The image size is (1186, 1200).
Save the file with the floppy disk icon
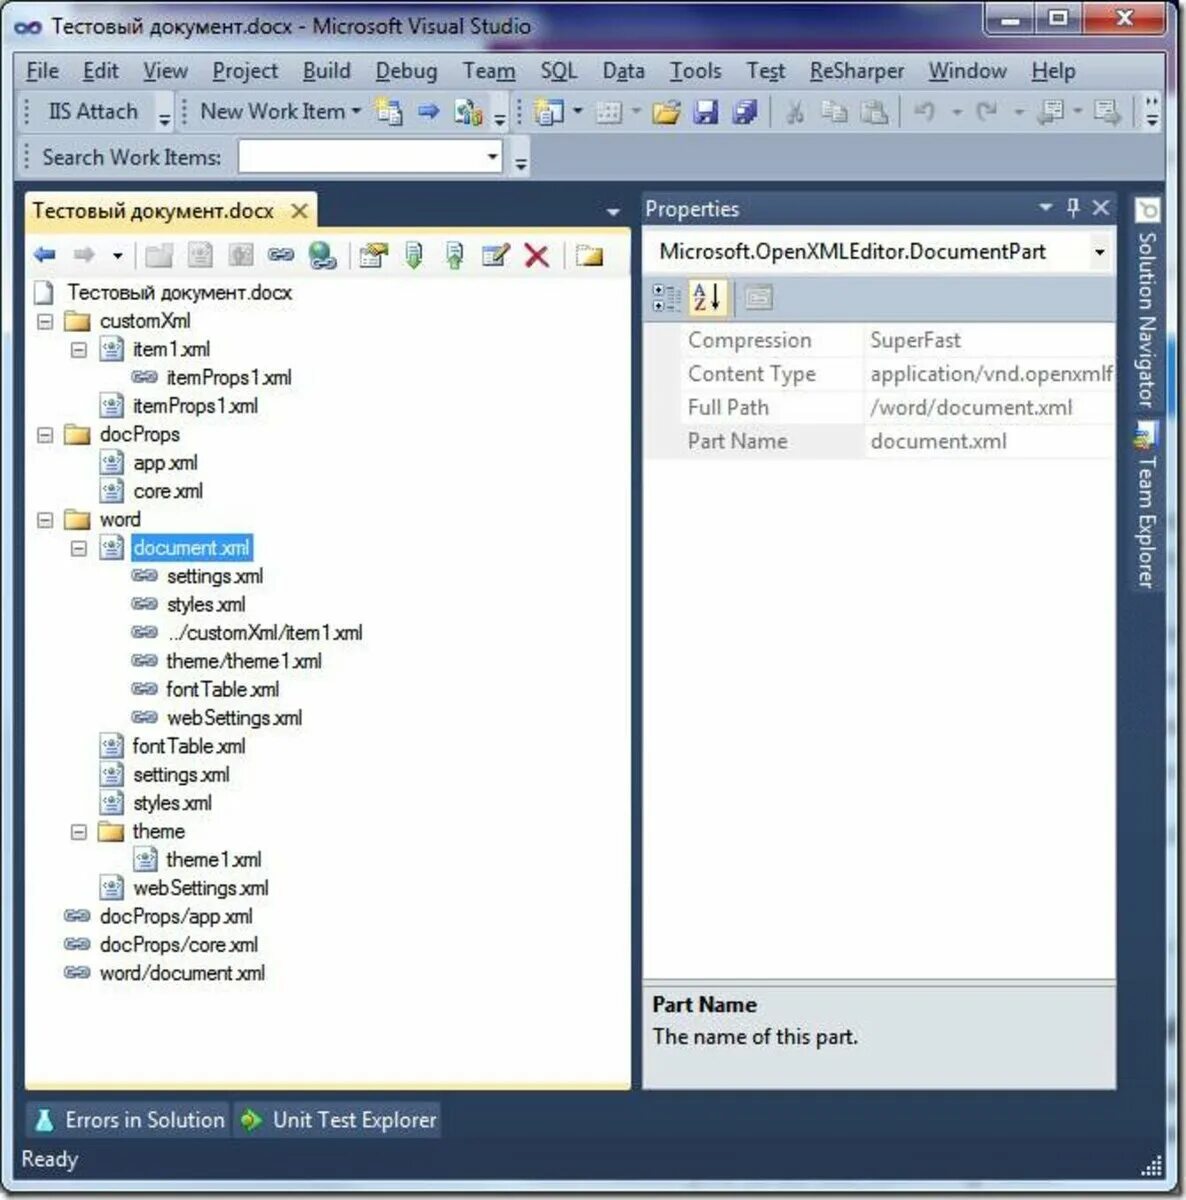[x=706, y=112]
